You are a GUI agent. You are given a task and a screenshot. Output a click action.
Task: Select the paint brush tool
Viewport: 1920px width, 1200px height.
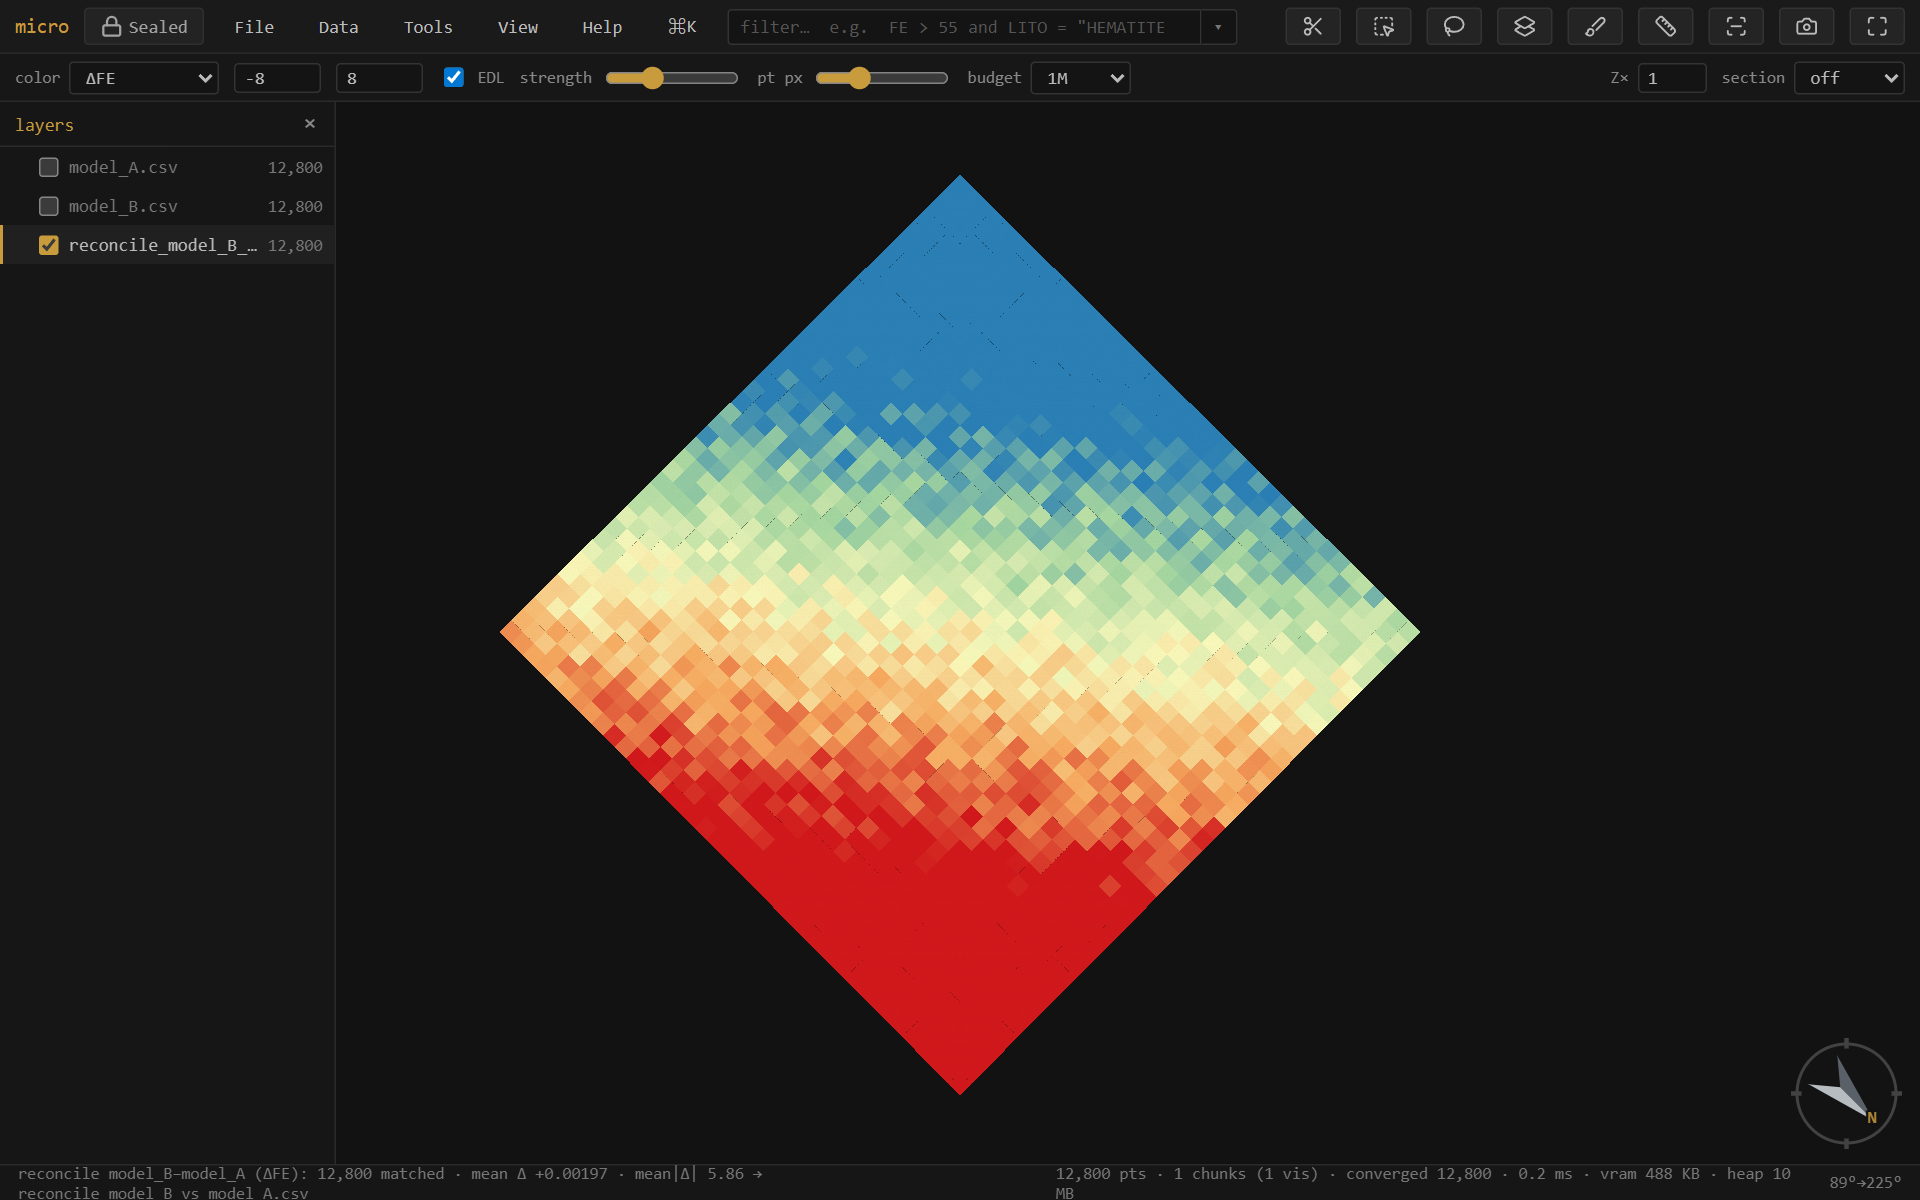[1595, 27]
